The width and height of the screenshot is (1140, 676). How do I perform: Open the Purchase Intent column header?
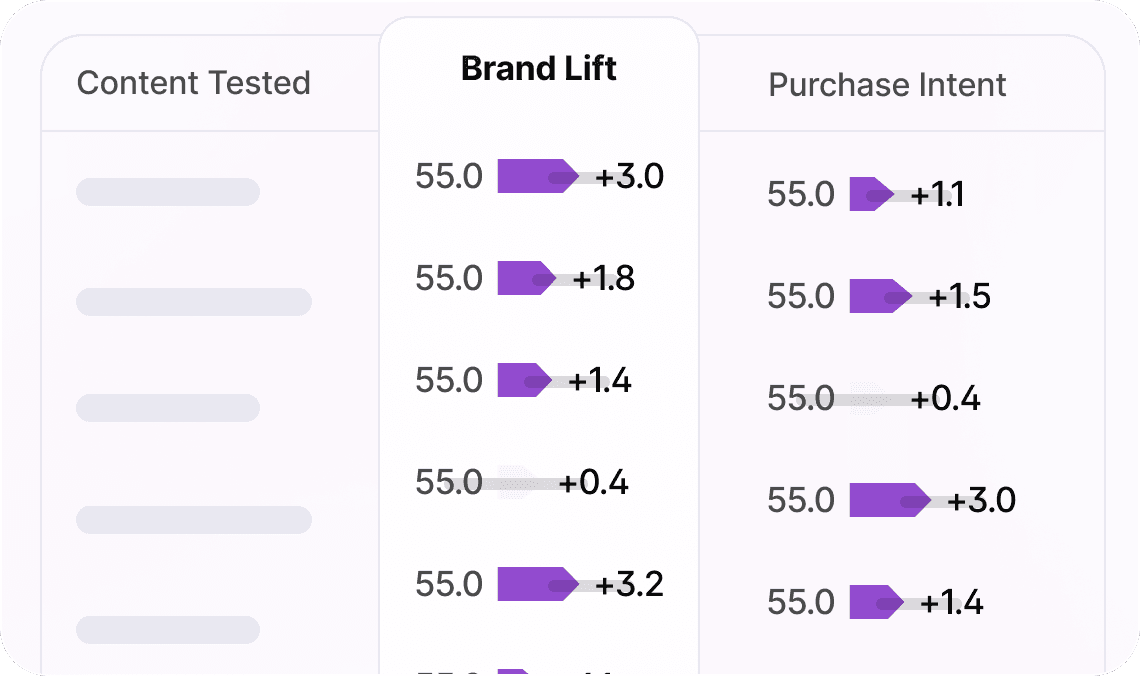click(x=887, y=85)
